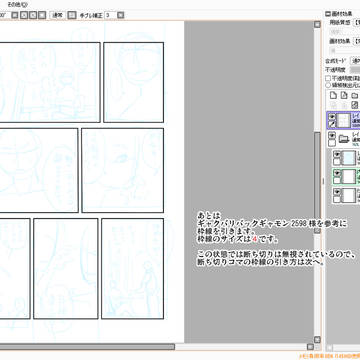Tick the light-blue sketch layer's checkbox
360x360 pixels.
tap(337, 162)
